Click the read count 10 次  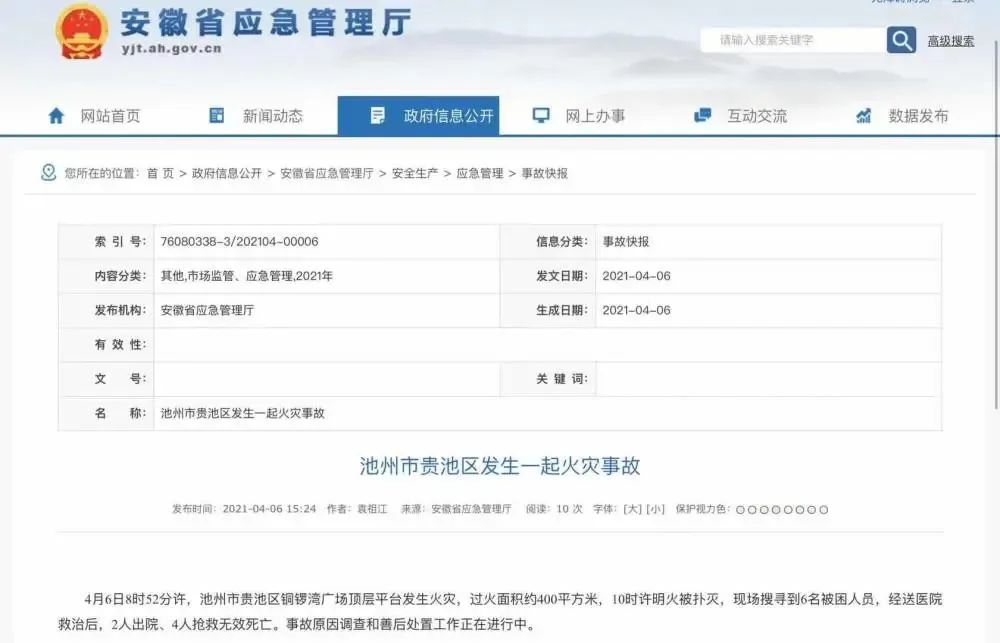tap(570, 509)
